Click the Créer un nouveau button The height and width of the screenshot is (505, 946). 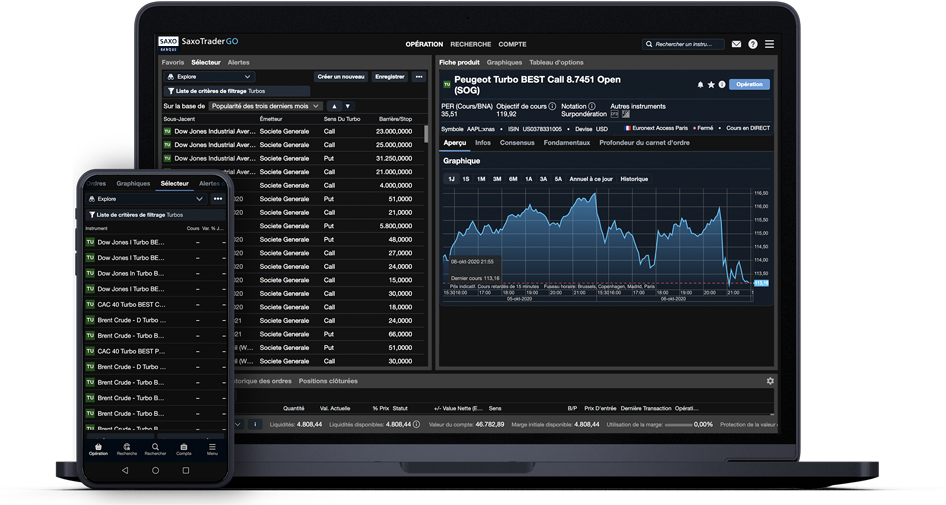[341, 77]
